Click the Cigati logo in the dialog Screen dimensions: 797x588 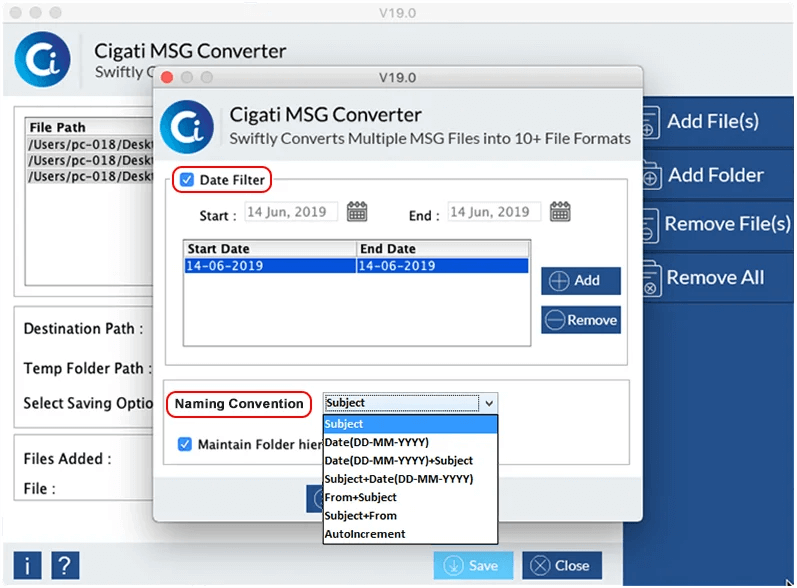187,127
